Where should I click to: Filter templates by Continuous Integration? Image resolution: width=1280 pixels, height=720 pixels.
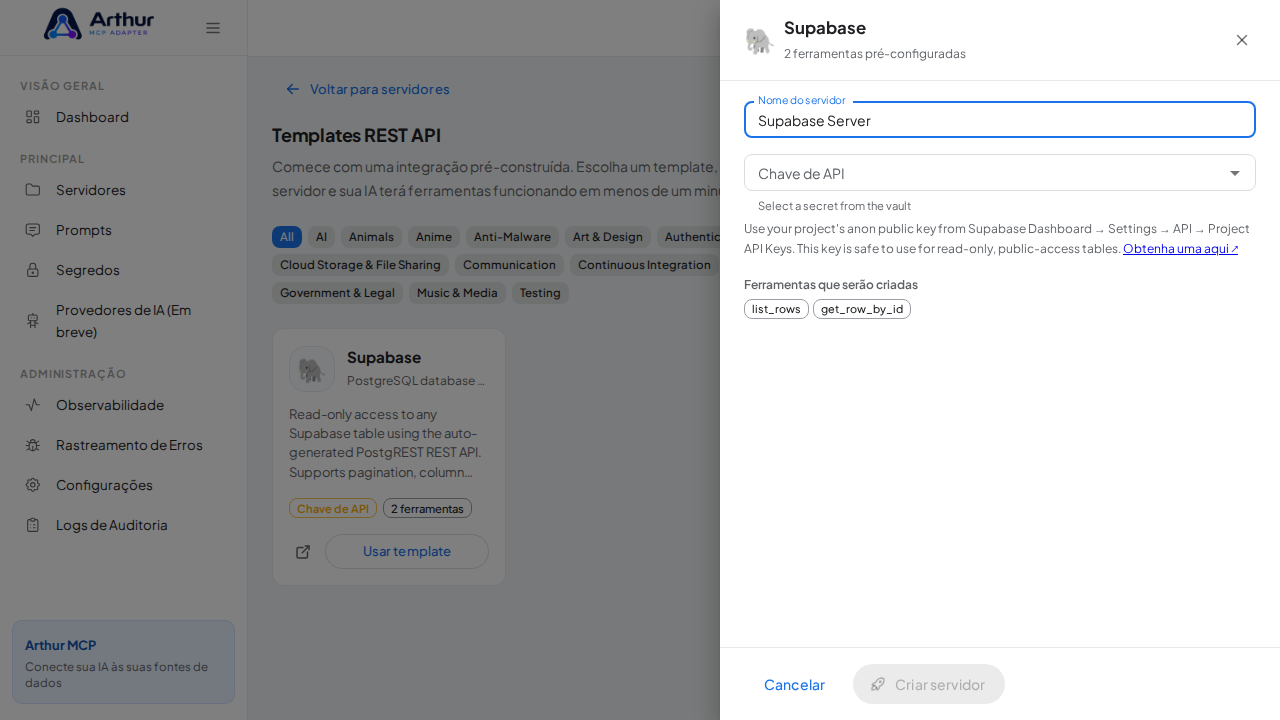(645, 265)
